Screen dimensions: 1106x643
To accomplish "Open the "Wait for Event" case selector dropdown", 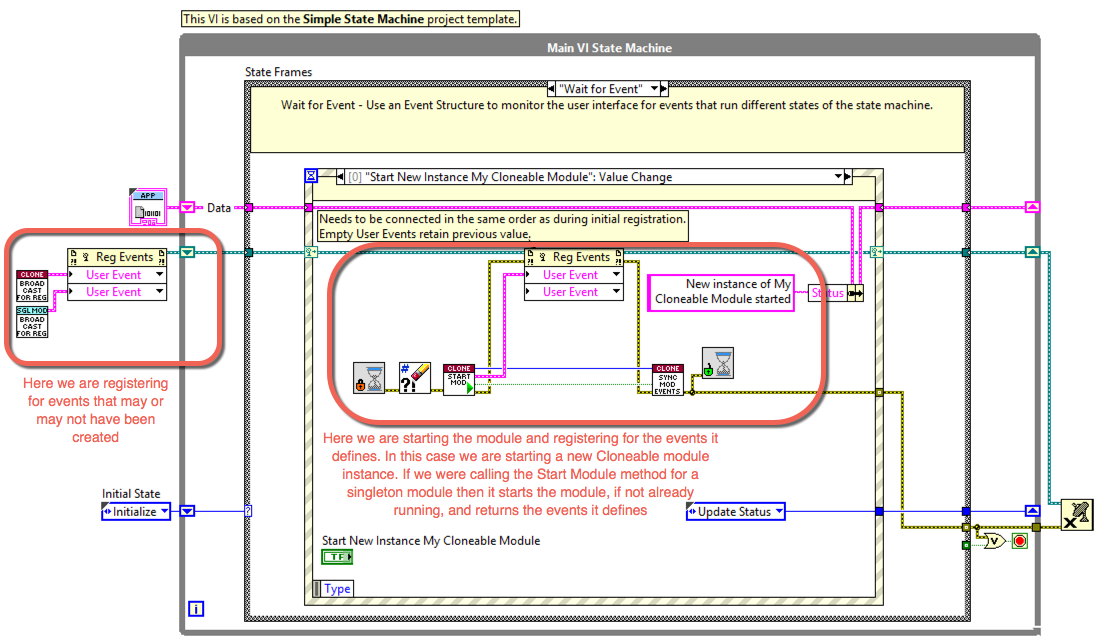I will coord(653,89).
